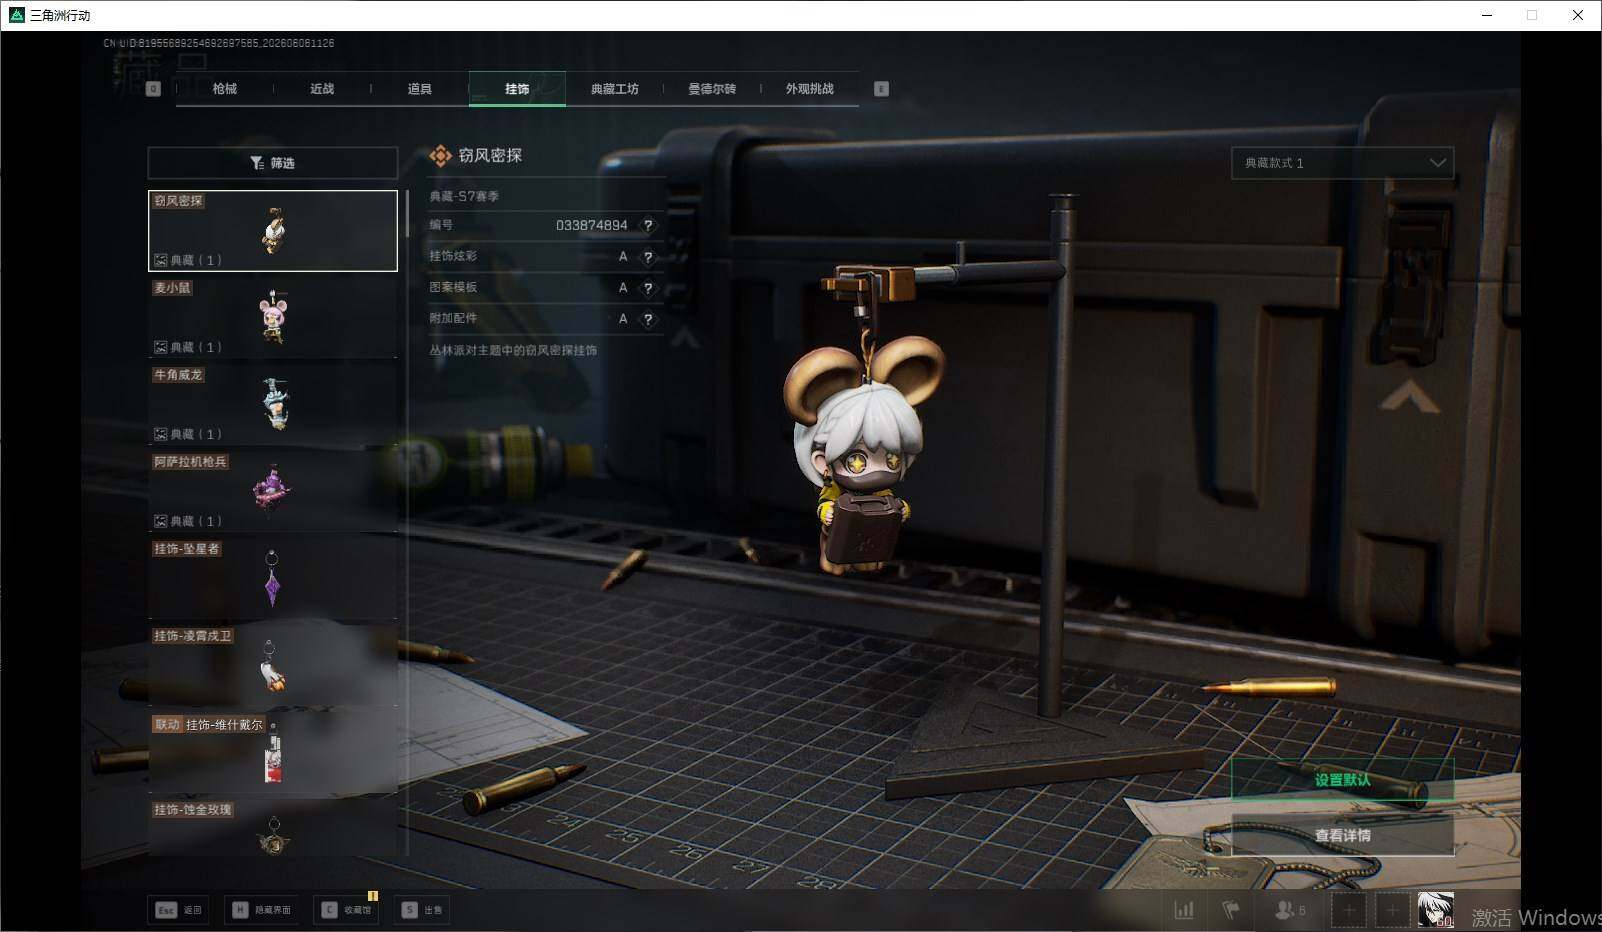Click the charm list scrollbar
The image size is (1602, 932).
pyautogui.click(x=407, y=213)
